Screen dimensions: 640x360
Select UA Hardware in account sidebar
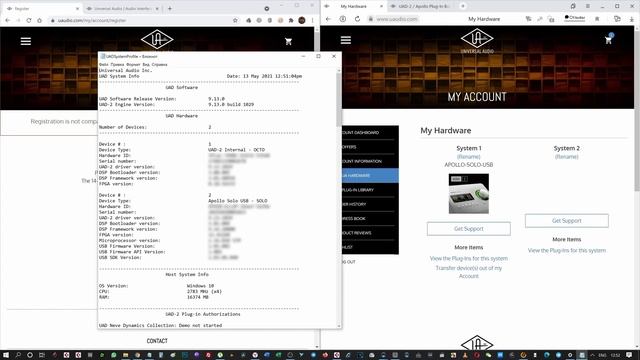click(x=369, y=176)
